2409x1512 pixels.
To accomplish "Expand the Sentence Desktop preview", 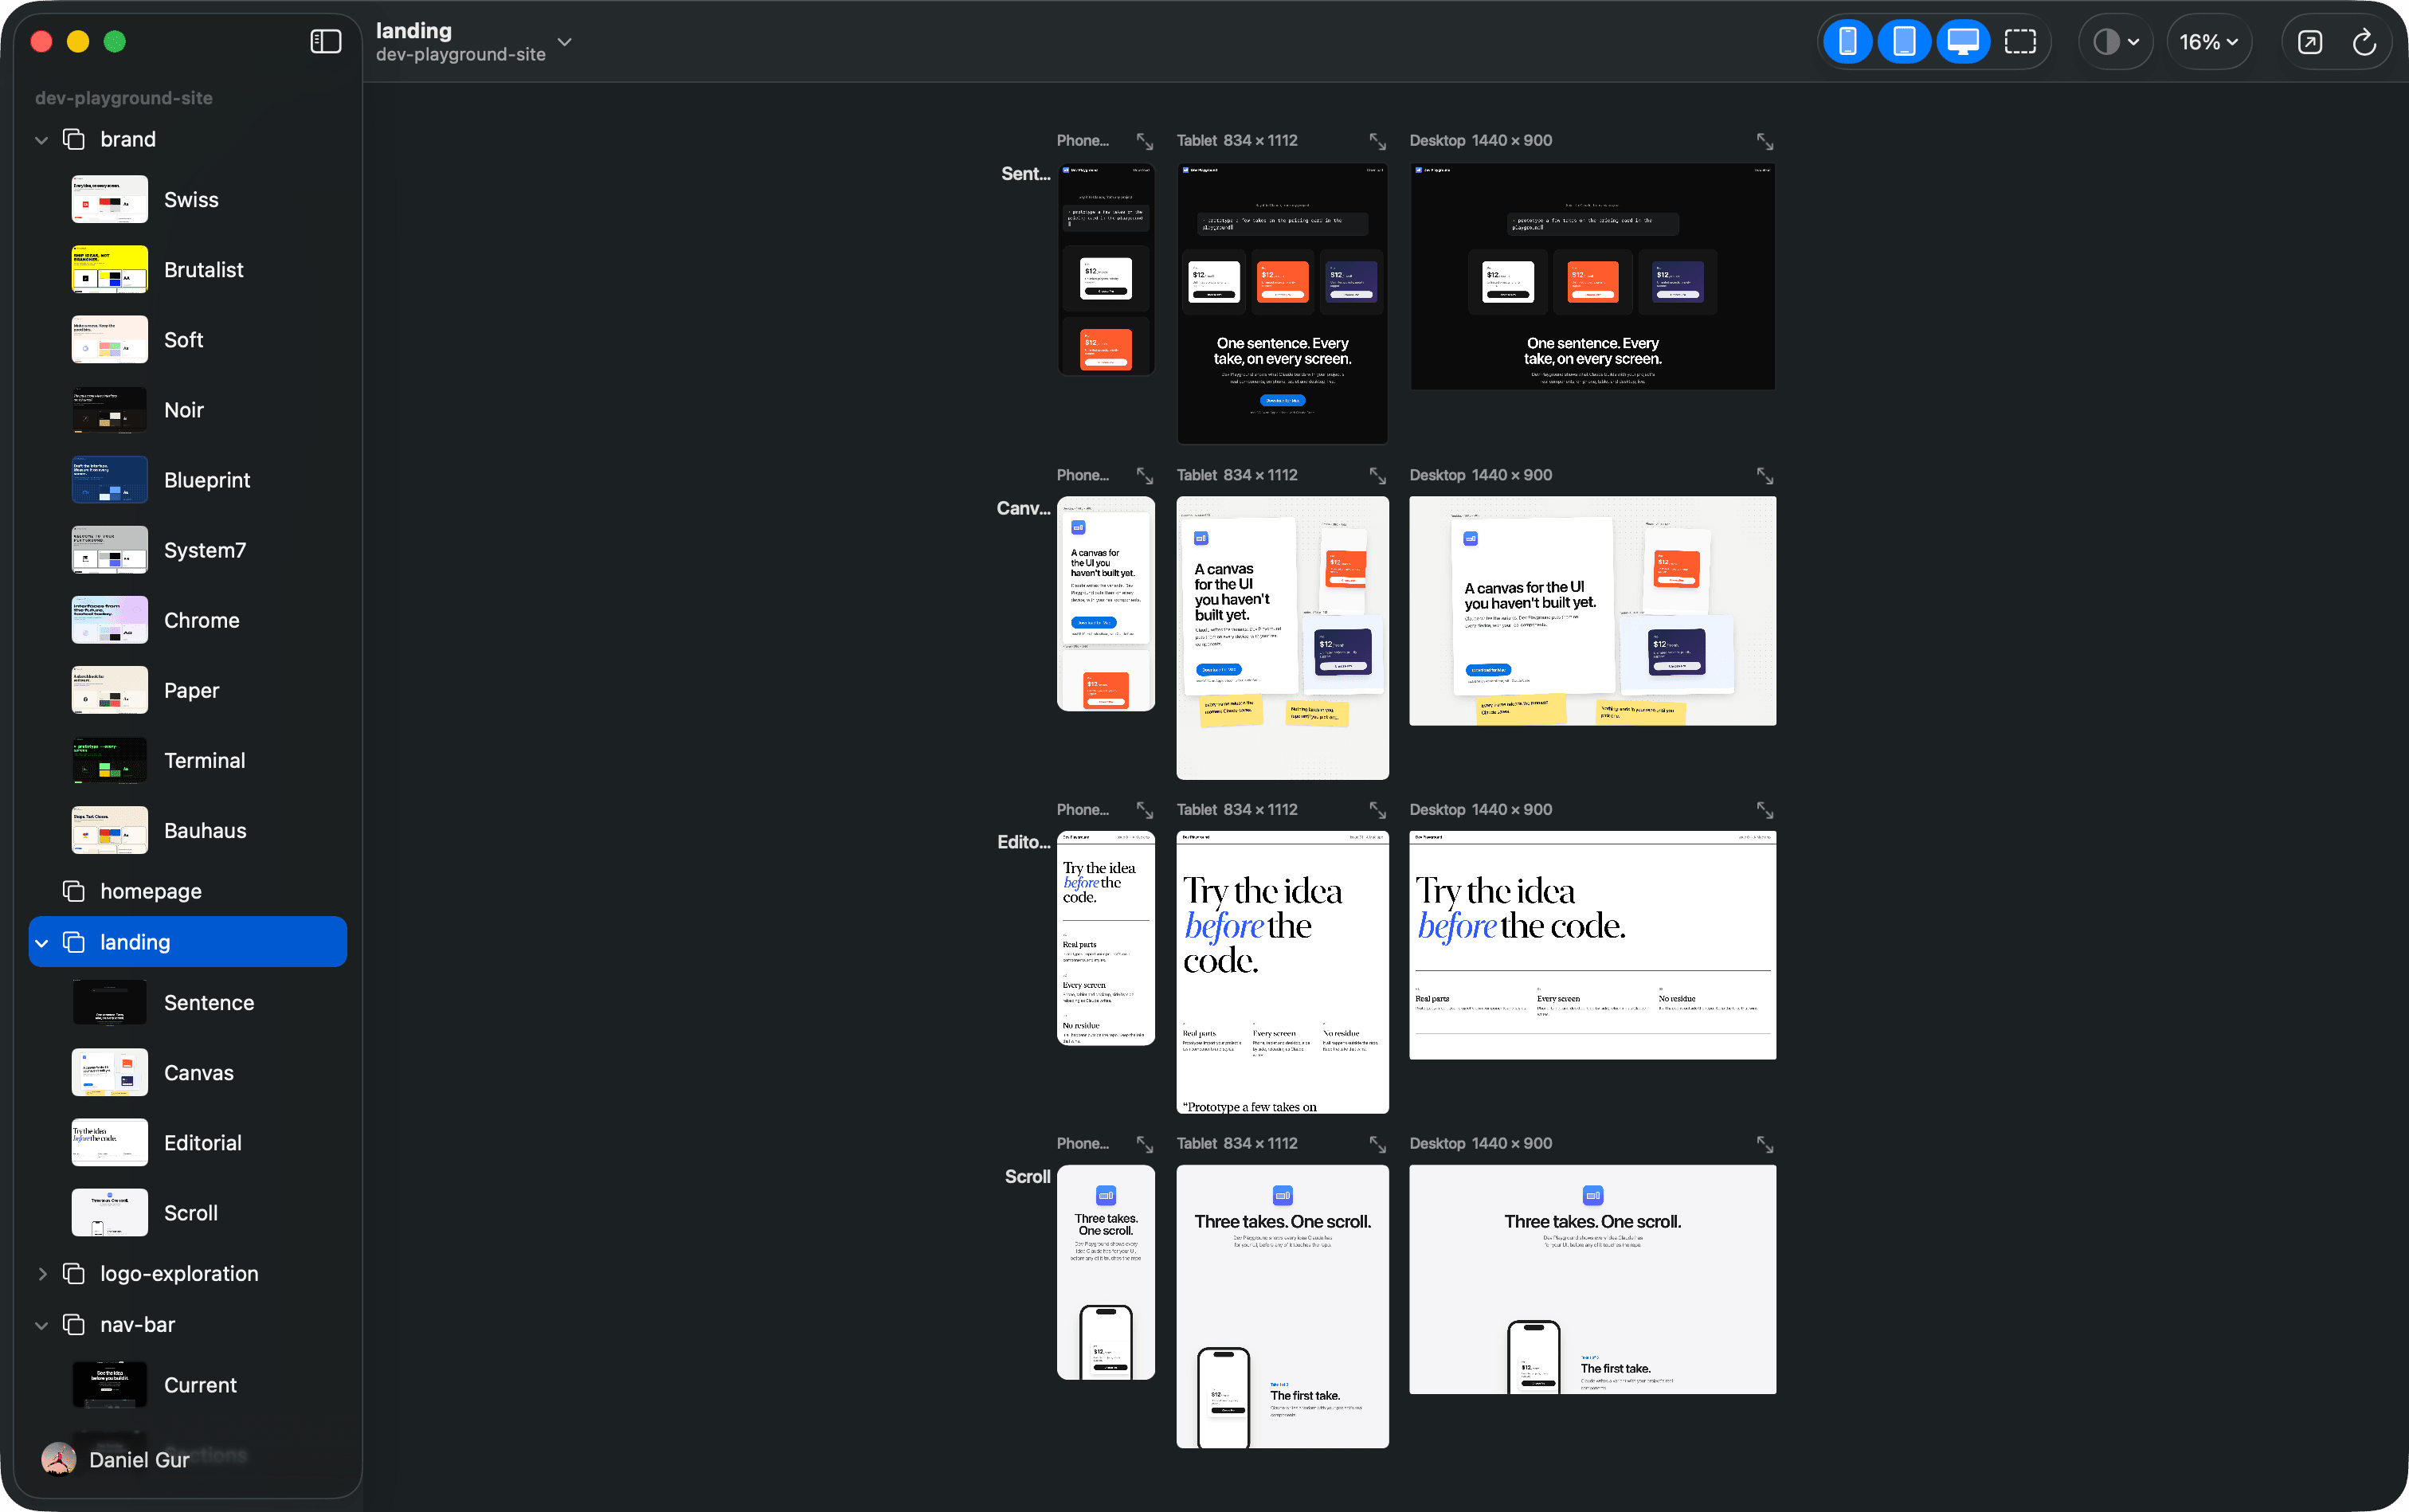I will 1765,141.
